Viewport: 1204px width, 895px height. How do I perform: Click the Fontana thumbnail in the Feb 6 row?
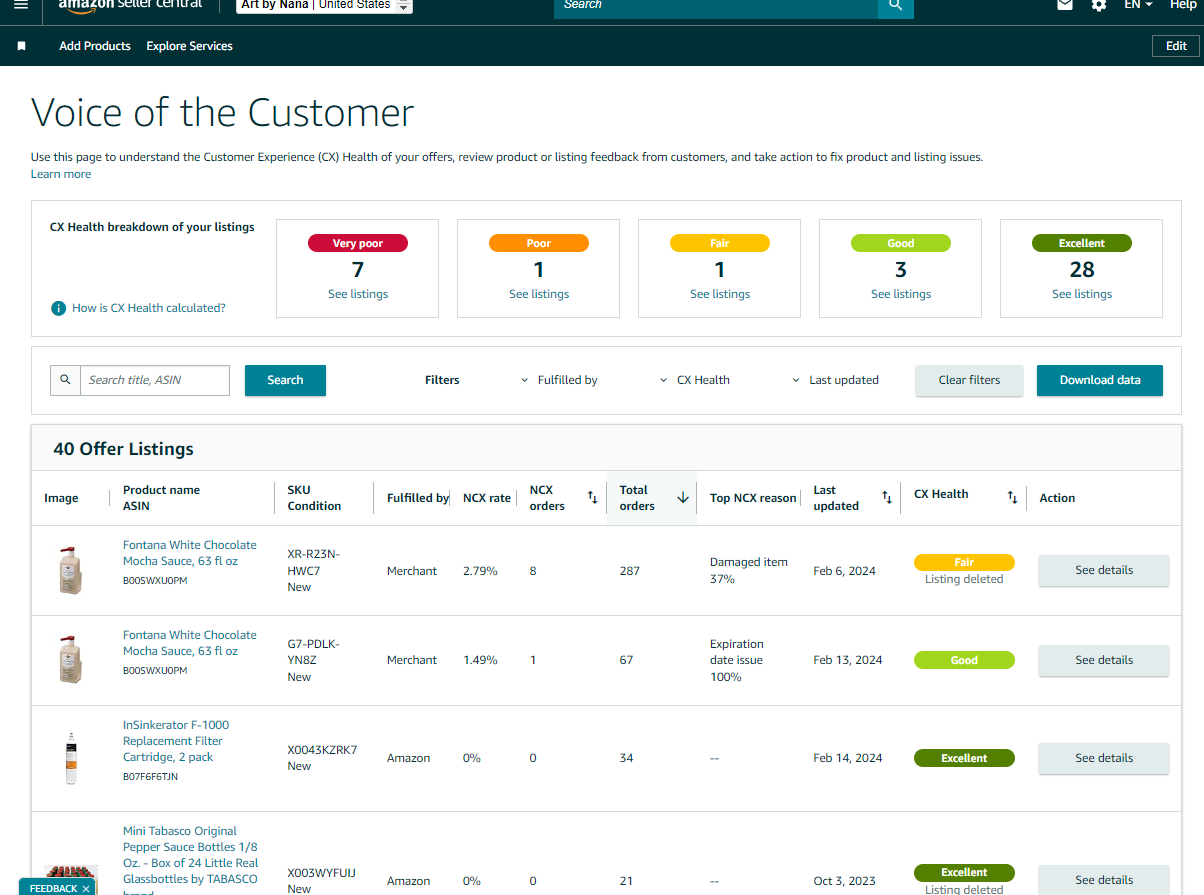click(x=70, y=570)
